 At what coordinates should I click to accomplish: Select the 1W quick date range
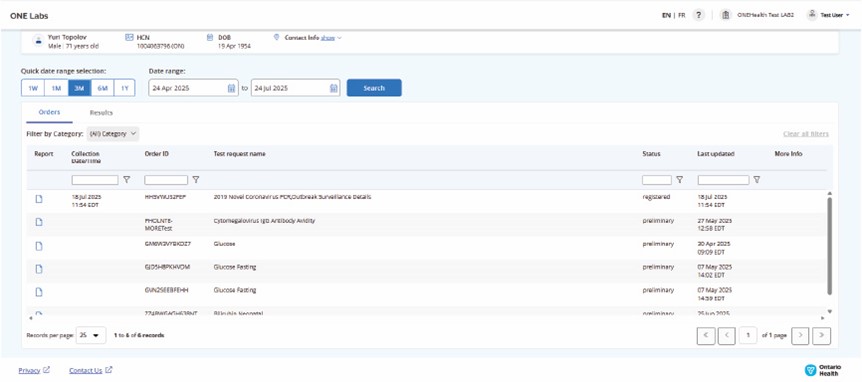[x=32, y=88]
